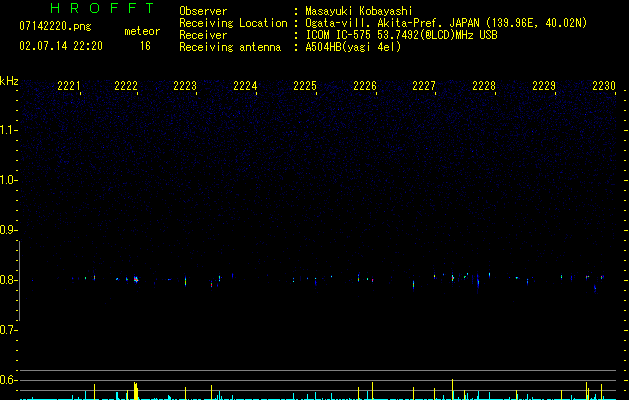Click the 'Receiving antenna' field label
629x400 pixels.
coord(230,47)
